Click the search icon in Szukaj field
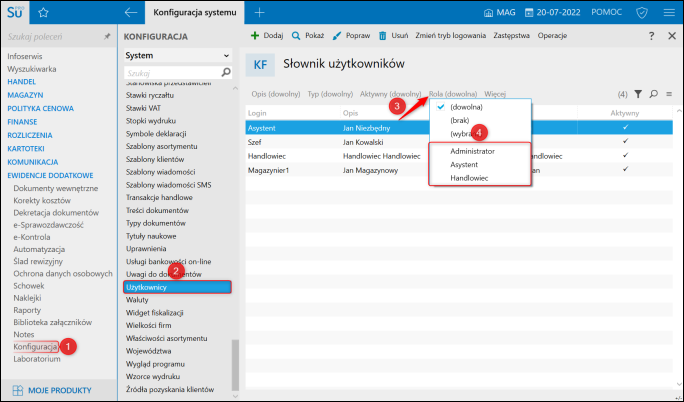Image resolution: width=684 pixels, height=402 pixels. [x=226, y=72]
